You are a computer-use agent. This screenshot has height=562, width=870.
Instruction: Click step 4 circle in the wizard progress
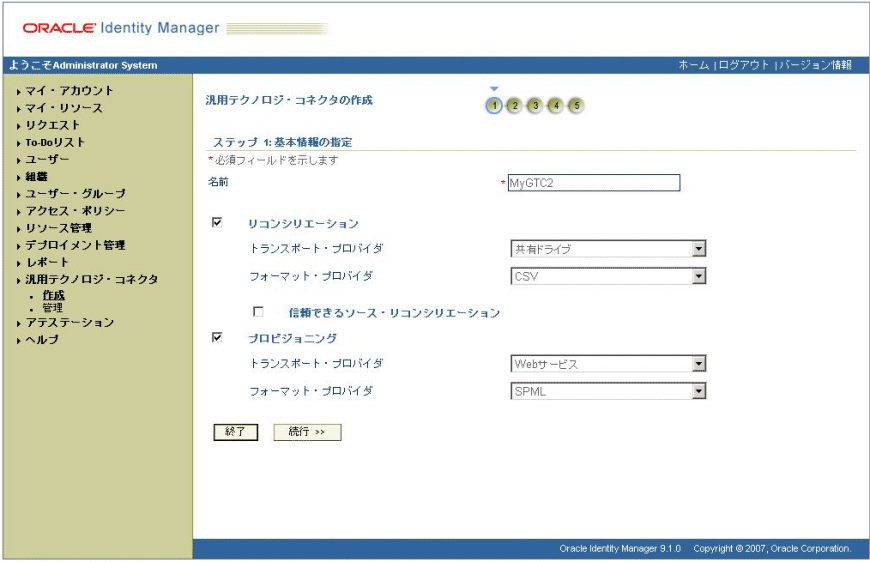(x=555, y=105)
